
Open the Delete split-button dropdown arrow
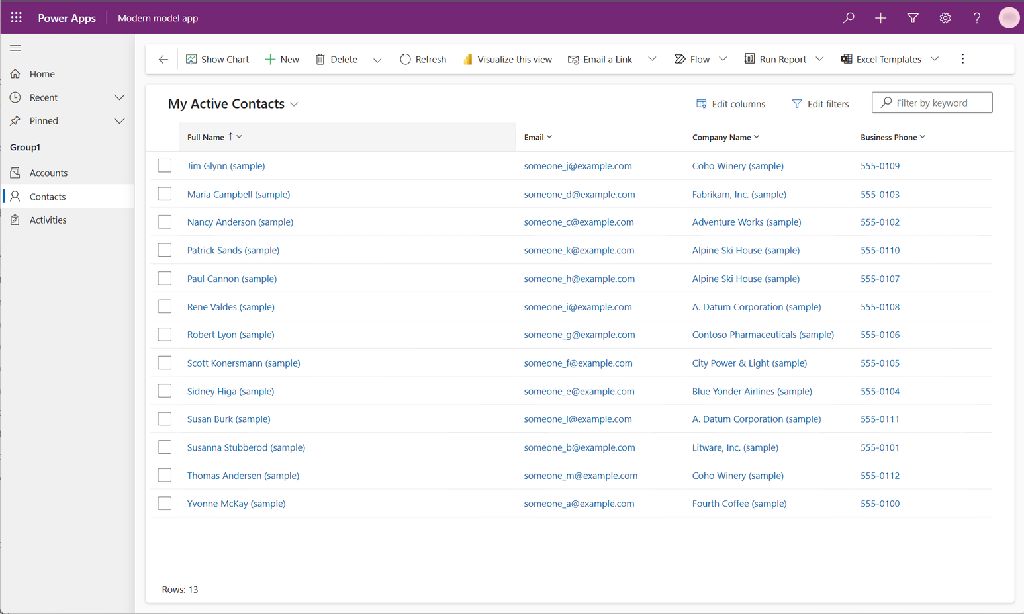coord(377,60)
